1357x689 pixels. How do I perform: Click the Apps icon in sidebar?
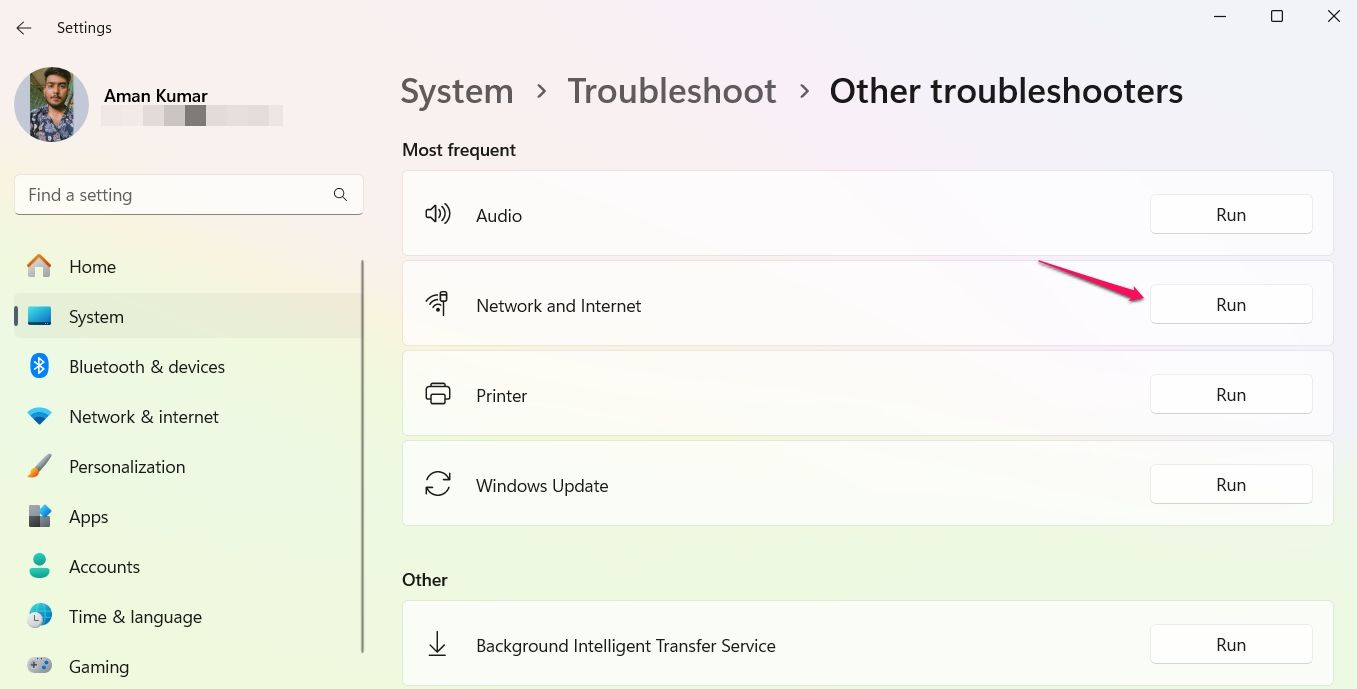[x=39, y=517]
